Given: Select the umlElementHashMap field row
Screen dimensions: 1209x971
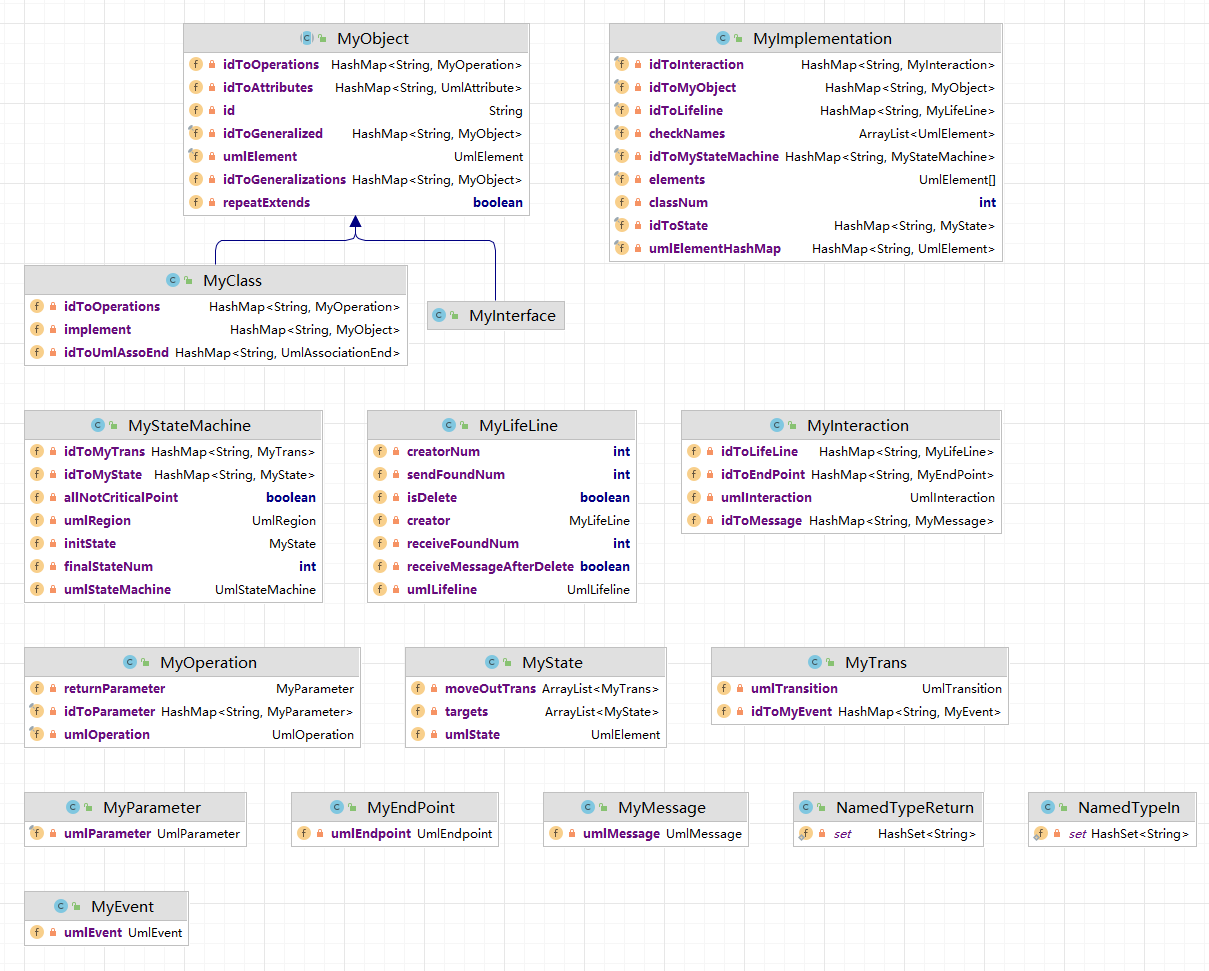Looking at the screenshot, I should pyautogui.click(x=805, y=249).
